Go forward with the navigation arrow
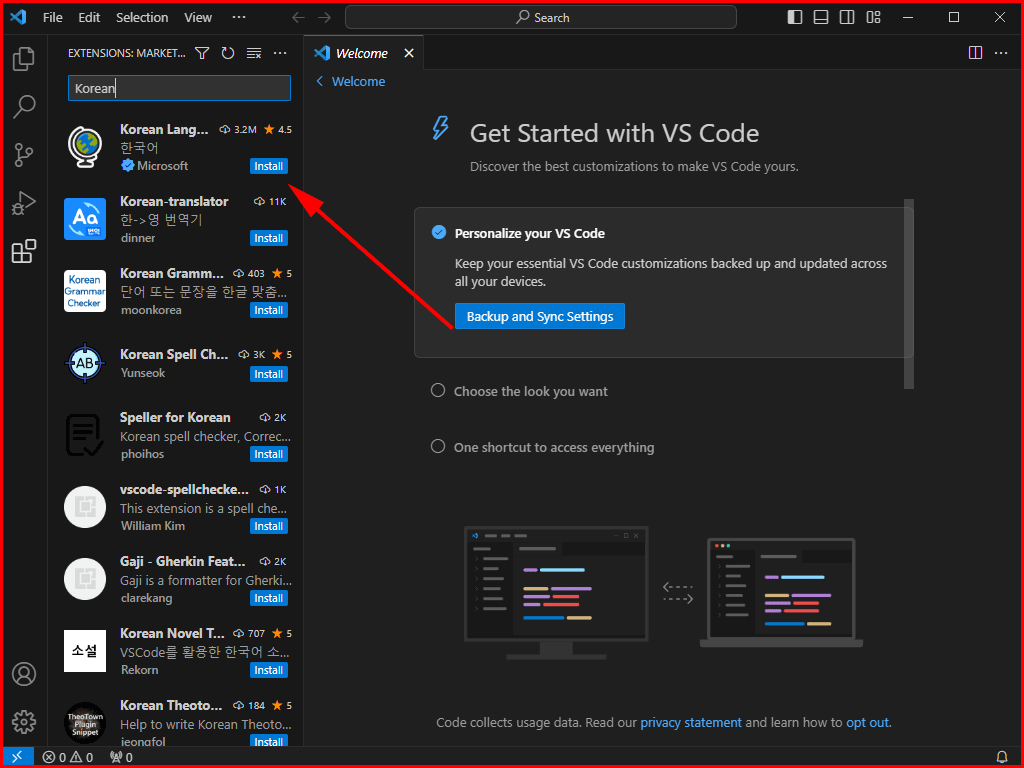Screen dimensions: 1024x768 [x=325, y=18]
